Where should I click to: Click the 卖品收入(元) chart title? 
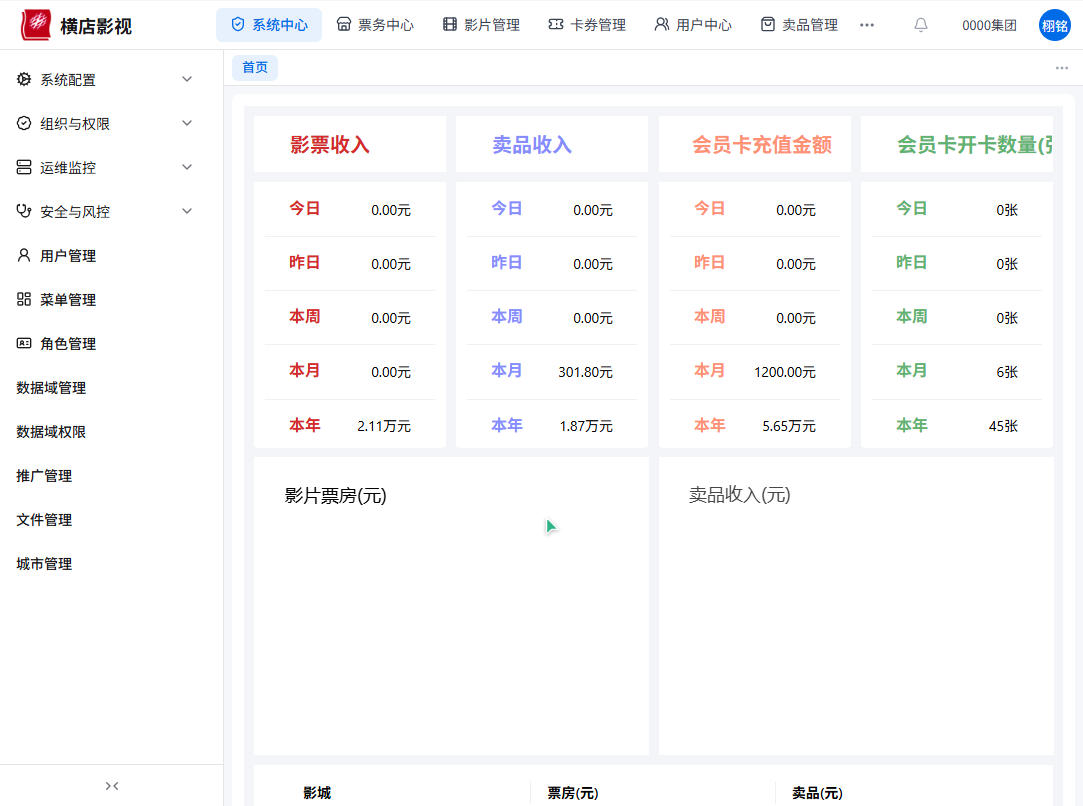740,495
